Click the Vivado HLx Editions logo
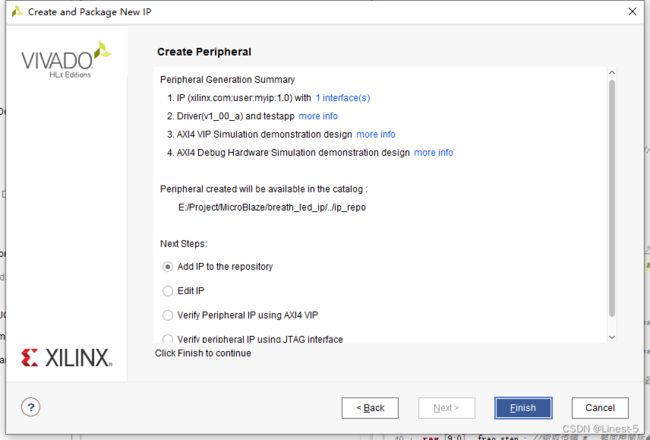 click(x=66, y=61)
